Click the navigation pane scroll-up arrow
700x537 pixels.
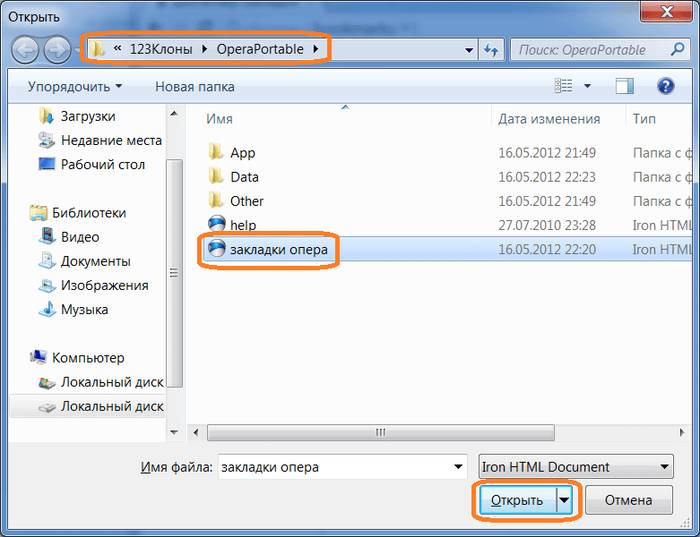[174, 114]
